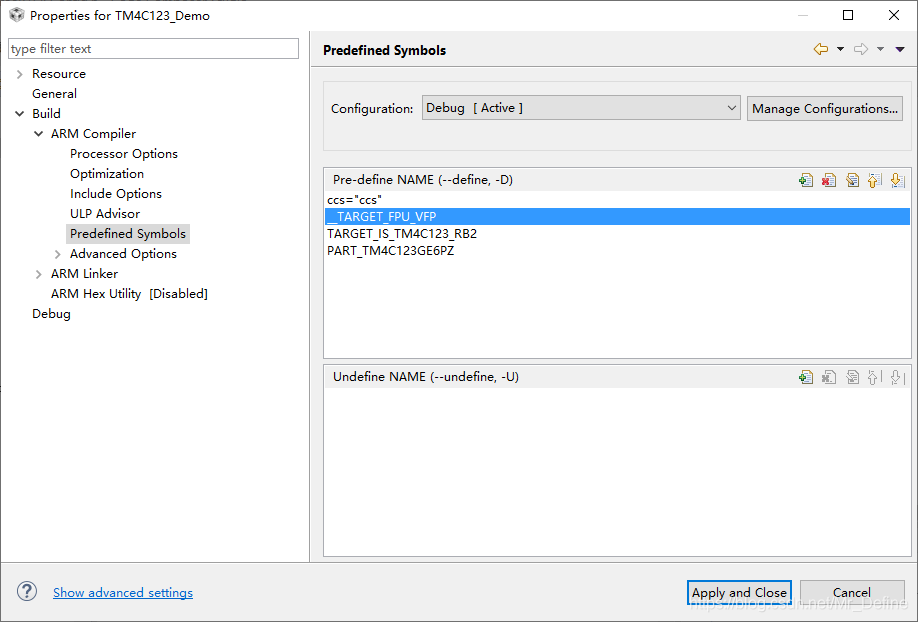Edit the selected pre-define symbol
The width and height of the screenshot is (918, 622).
(852, 180)
